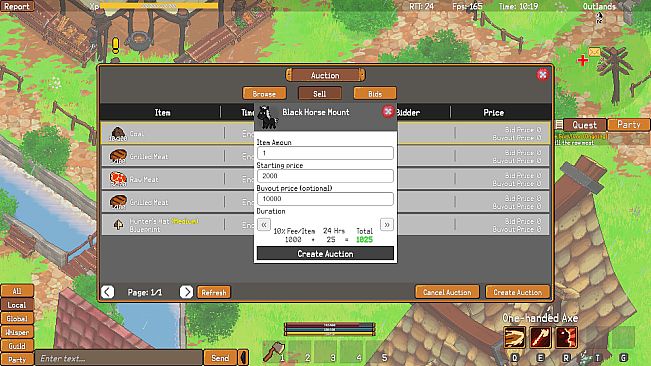Select the Global chat channel
Image resolution: width=651 pixels, height=366 pixels.
(17, 318)
